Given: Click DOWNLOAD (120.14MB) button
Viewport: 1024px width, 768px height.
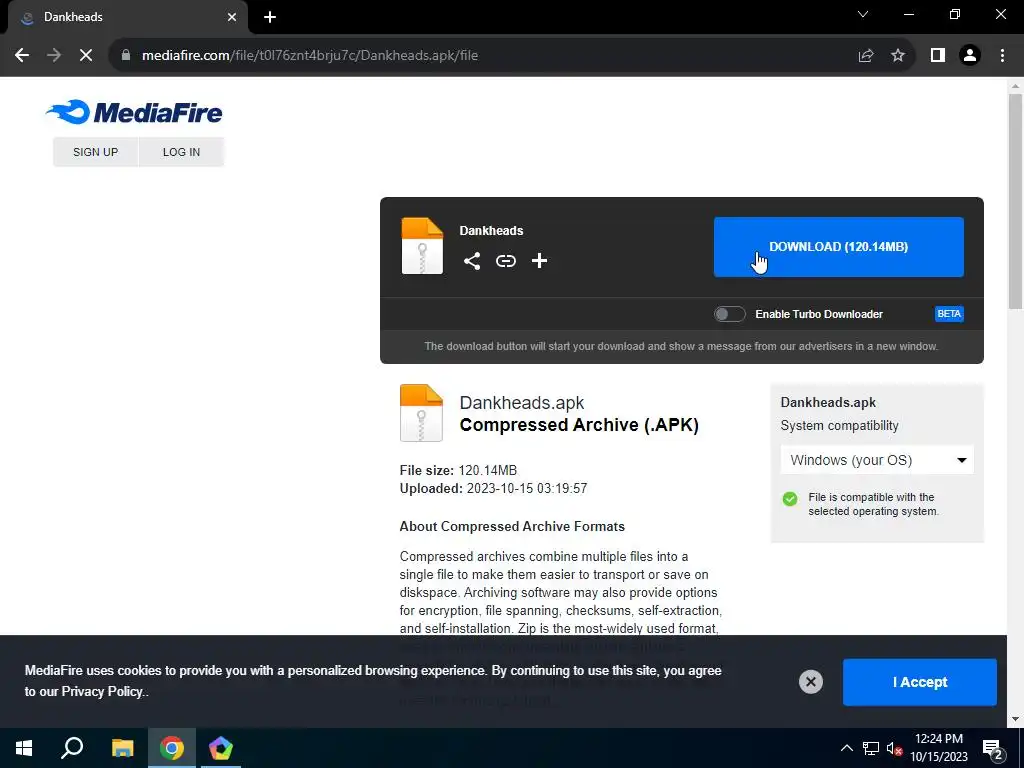Looking at the screenshot, I should [839, 247].
